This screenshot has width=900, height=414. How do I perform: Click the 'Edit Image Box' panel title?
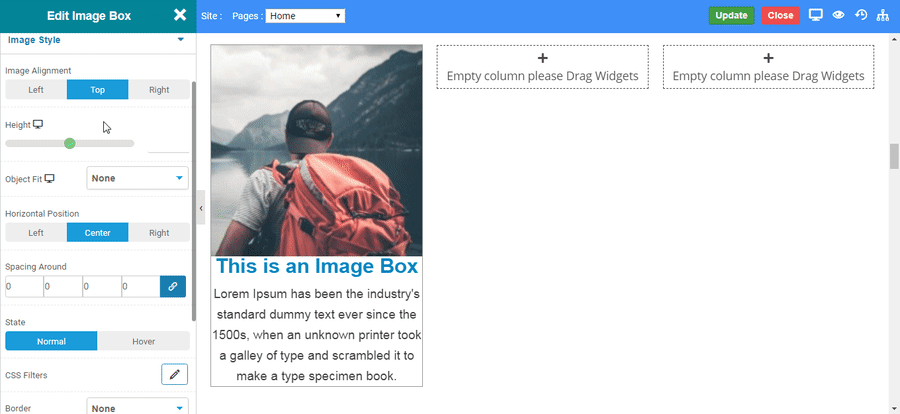[89, 16]
